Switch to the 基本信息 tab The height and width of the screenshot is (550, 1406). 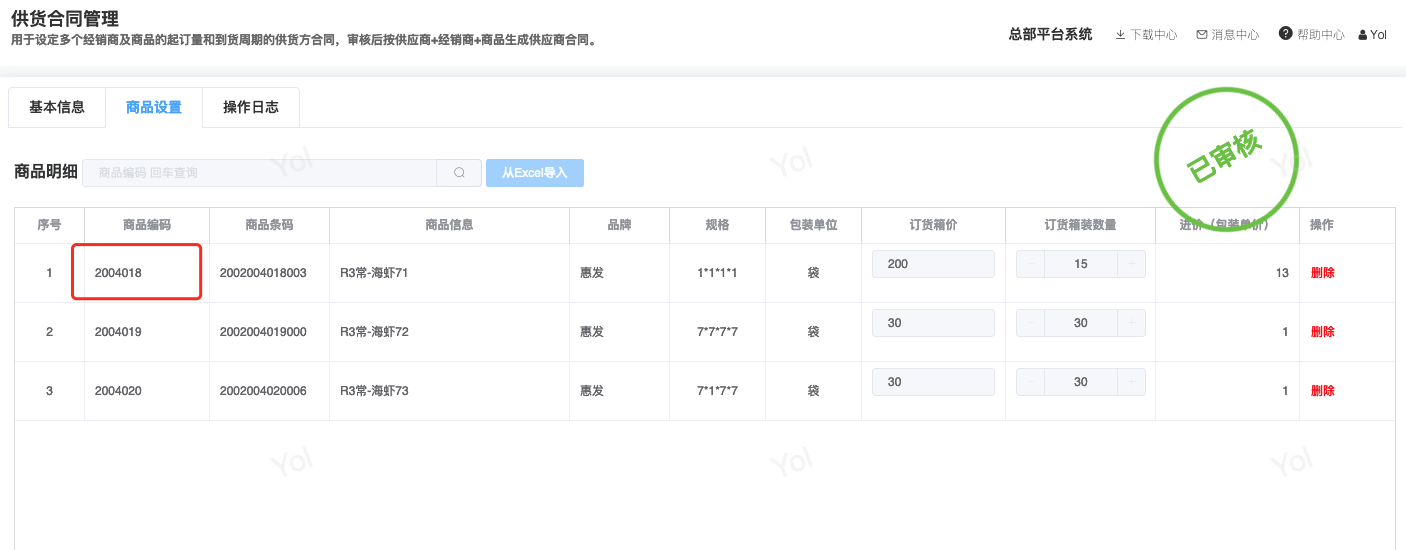click(57, 108)
